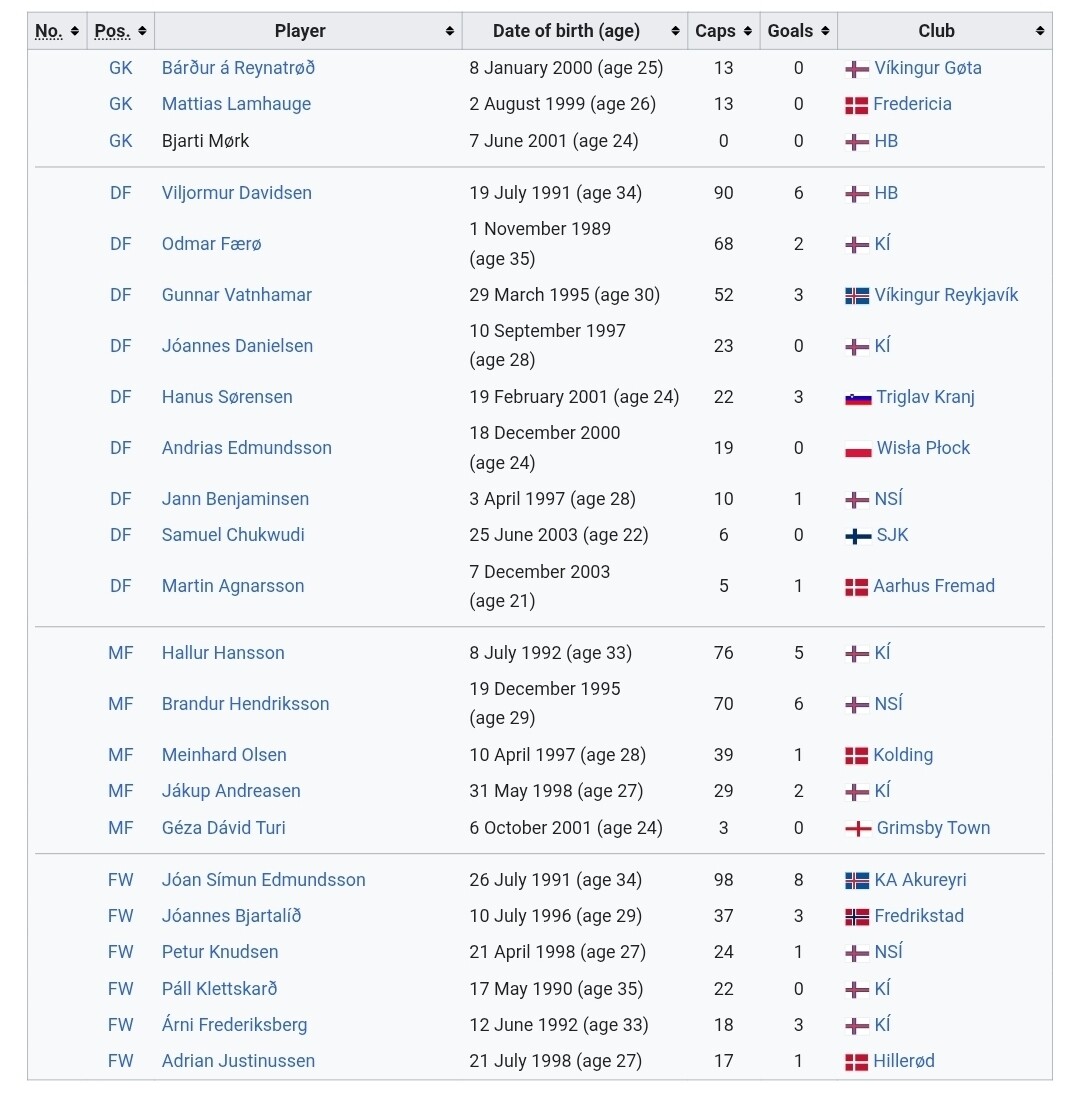Image resolution: width=1080 pixels, height=1094 pixels.
Task: Click the Slovenian flag next to Triglav Kranj
Action: click(857, 398)
